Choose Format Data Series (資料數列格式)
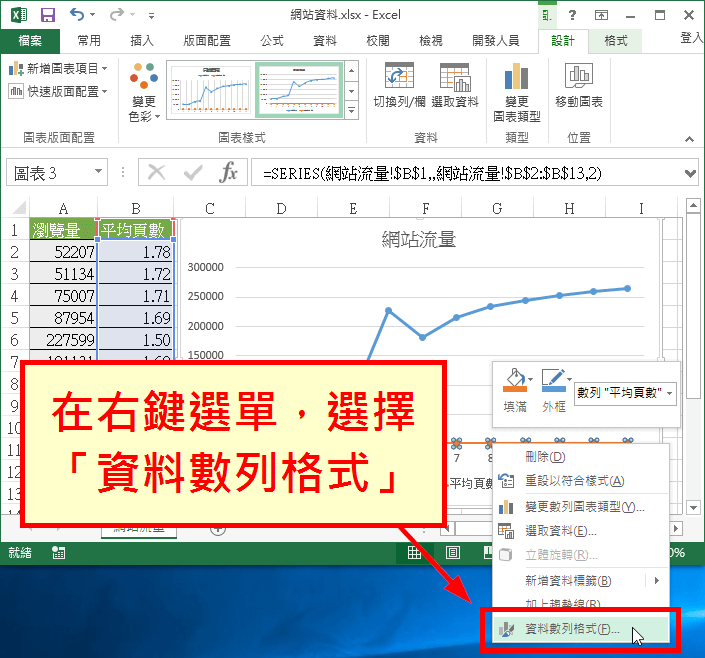This screenshot has width=705, height=658. coord(581,629)
